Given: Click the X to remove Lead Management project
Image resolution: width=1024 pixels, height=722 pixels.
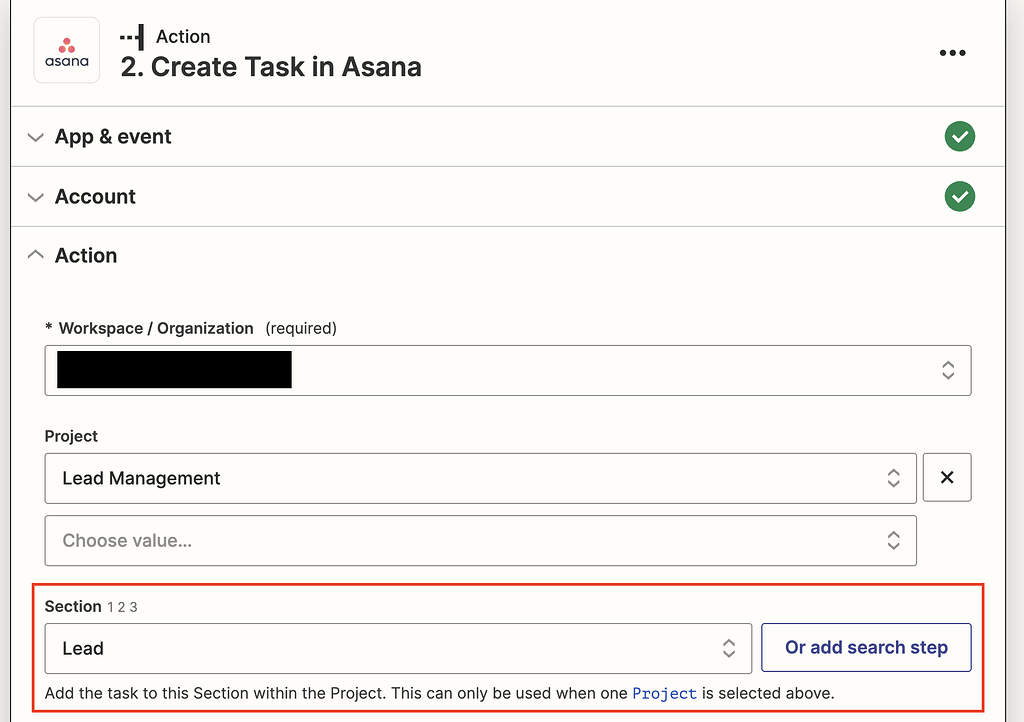Looking at the screenshot, I should [946, 477].
